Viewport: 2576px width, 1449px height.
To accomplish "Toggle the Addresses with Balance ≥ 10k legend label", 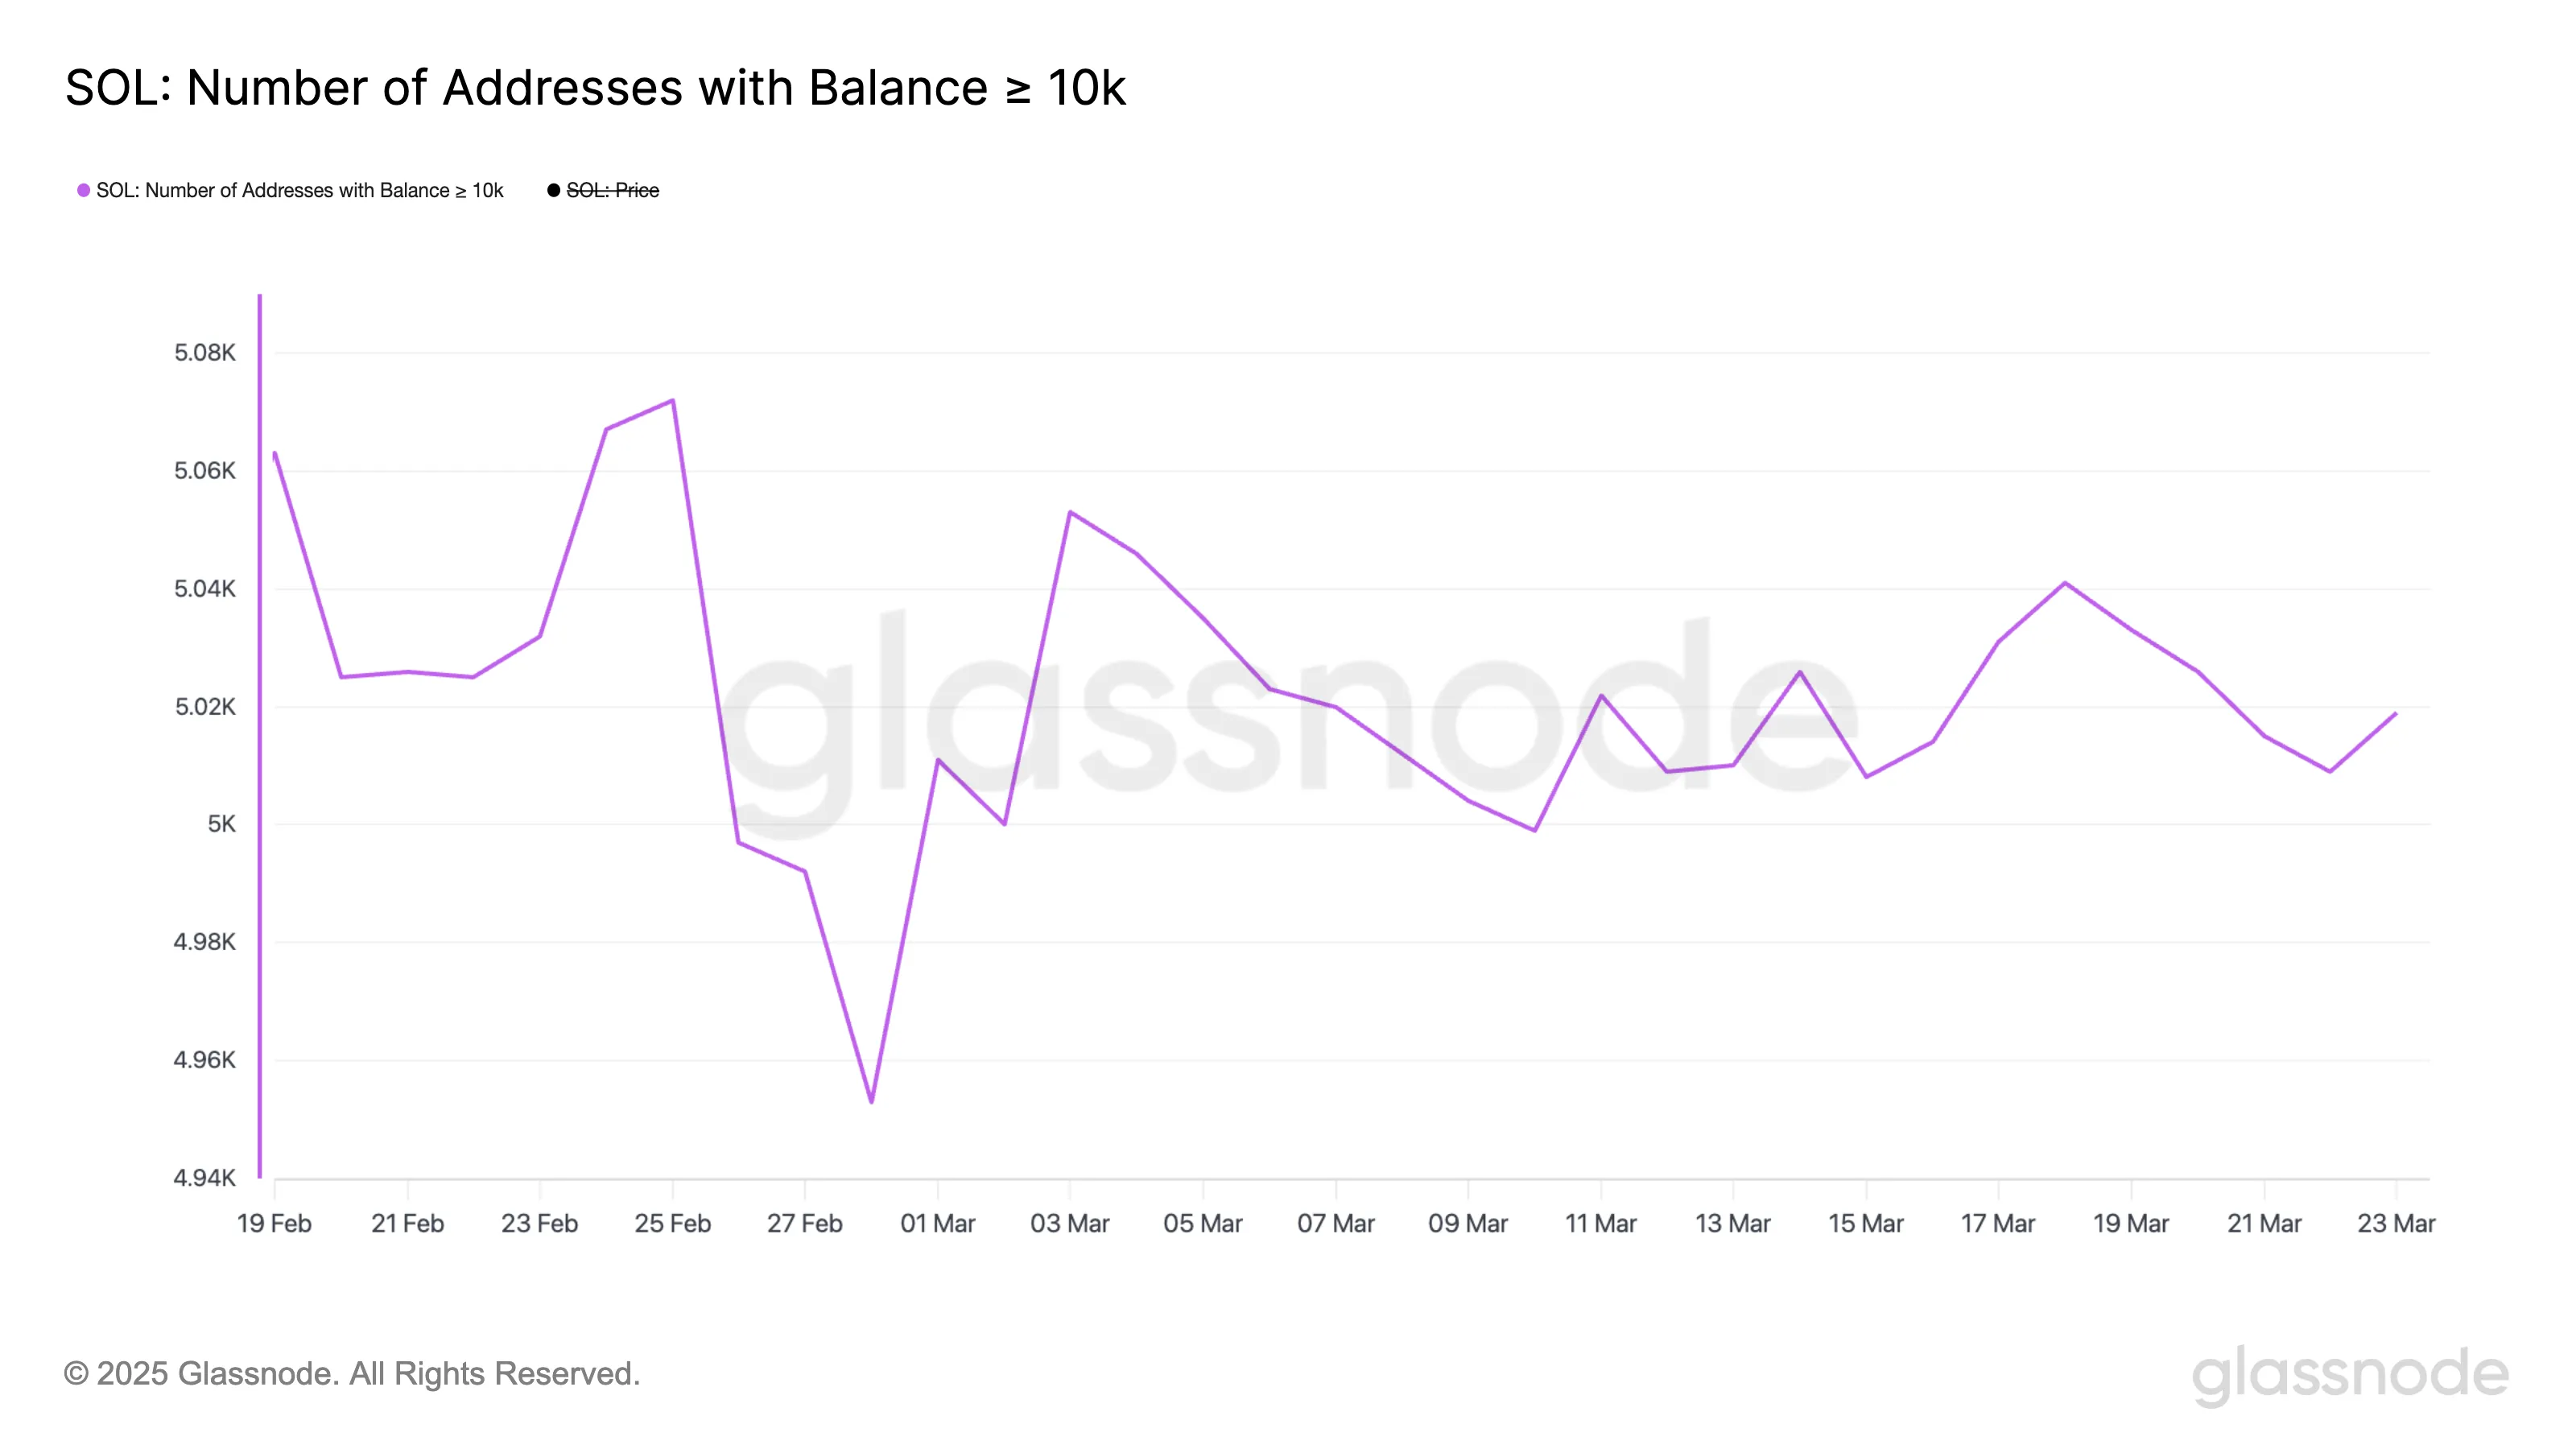I will 299,190.
